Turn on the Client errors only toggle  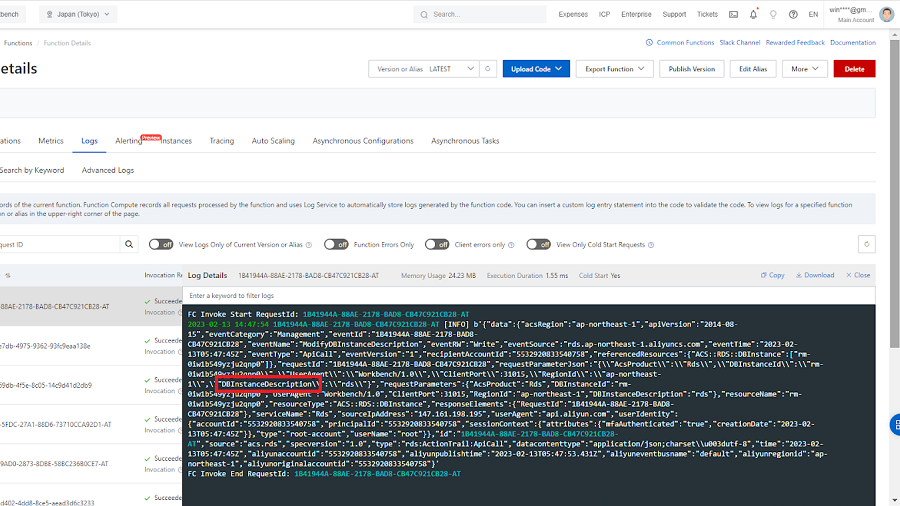click(436, 244)
